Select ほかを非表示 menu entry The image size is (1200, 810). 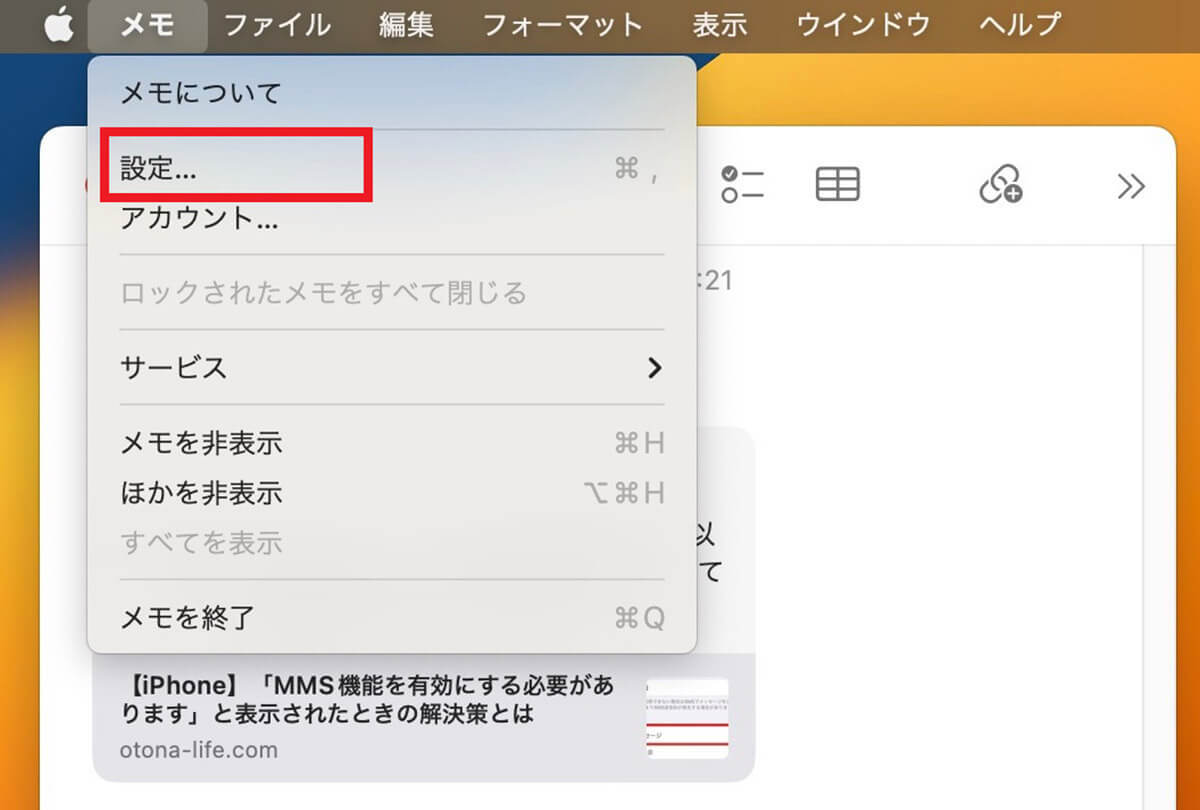click(x=392, y=493)
